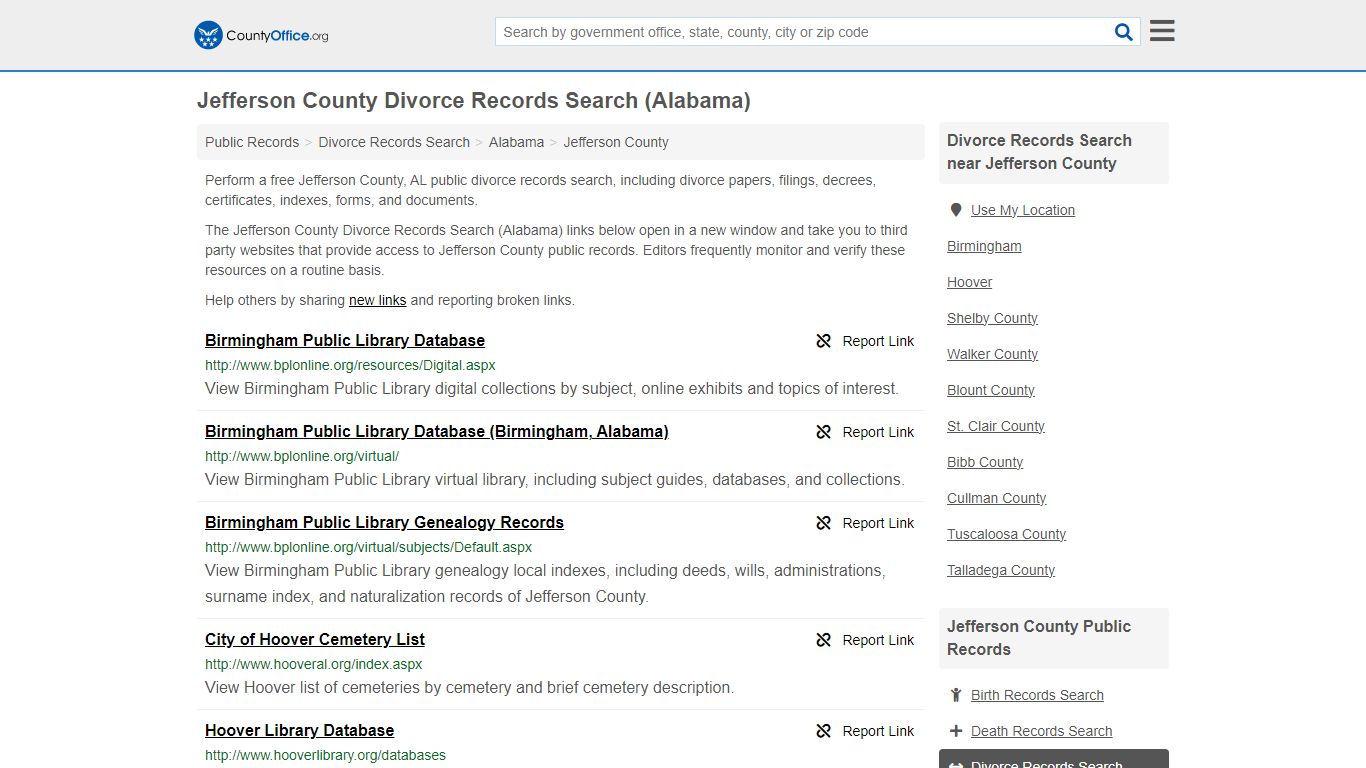
Task: Open Tuscaloosa County link
Action: point(1006,534)
